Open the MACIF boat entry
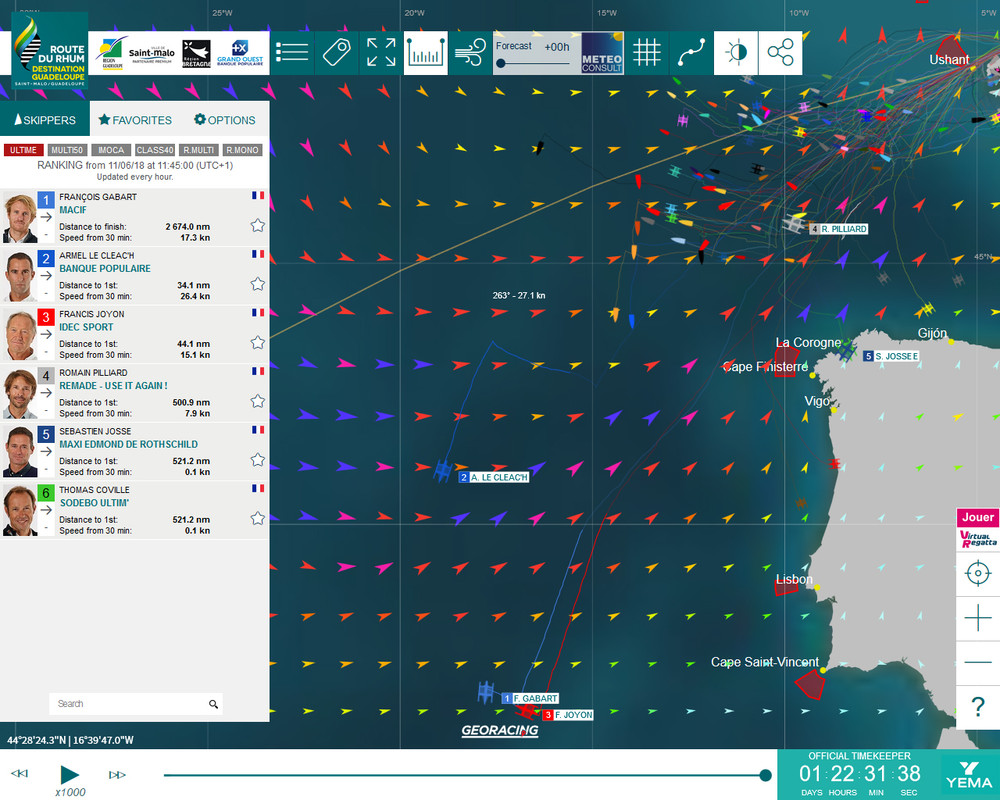Viewport: 1000px width, 800px height. click(x=73, y=210)
